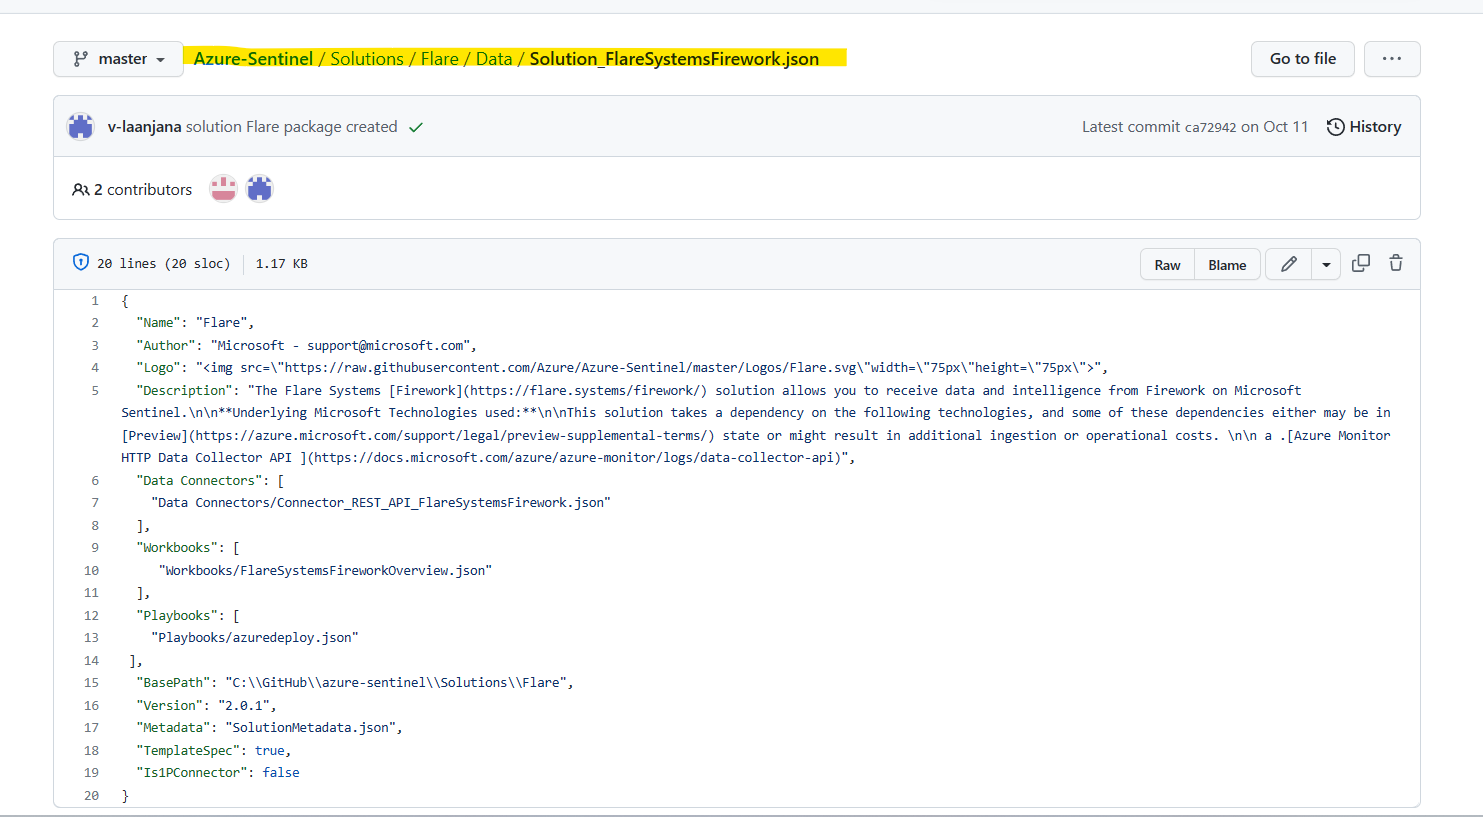This screenshot has height=817, width=1483.
Task: Click the 2 contributors label
Action: coord(132,189)
